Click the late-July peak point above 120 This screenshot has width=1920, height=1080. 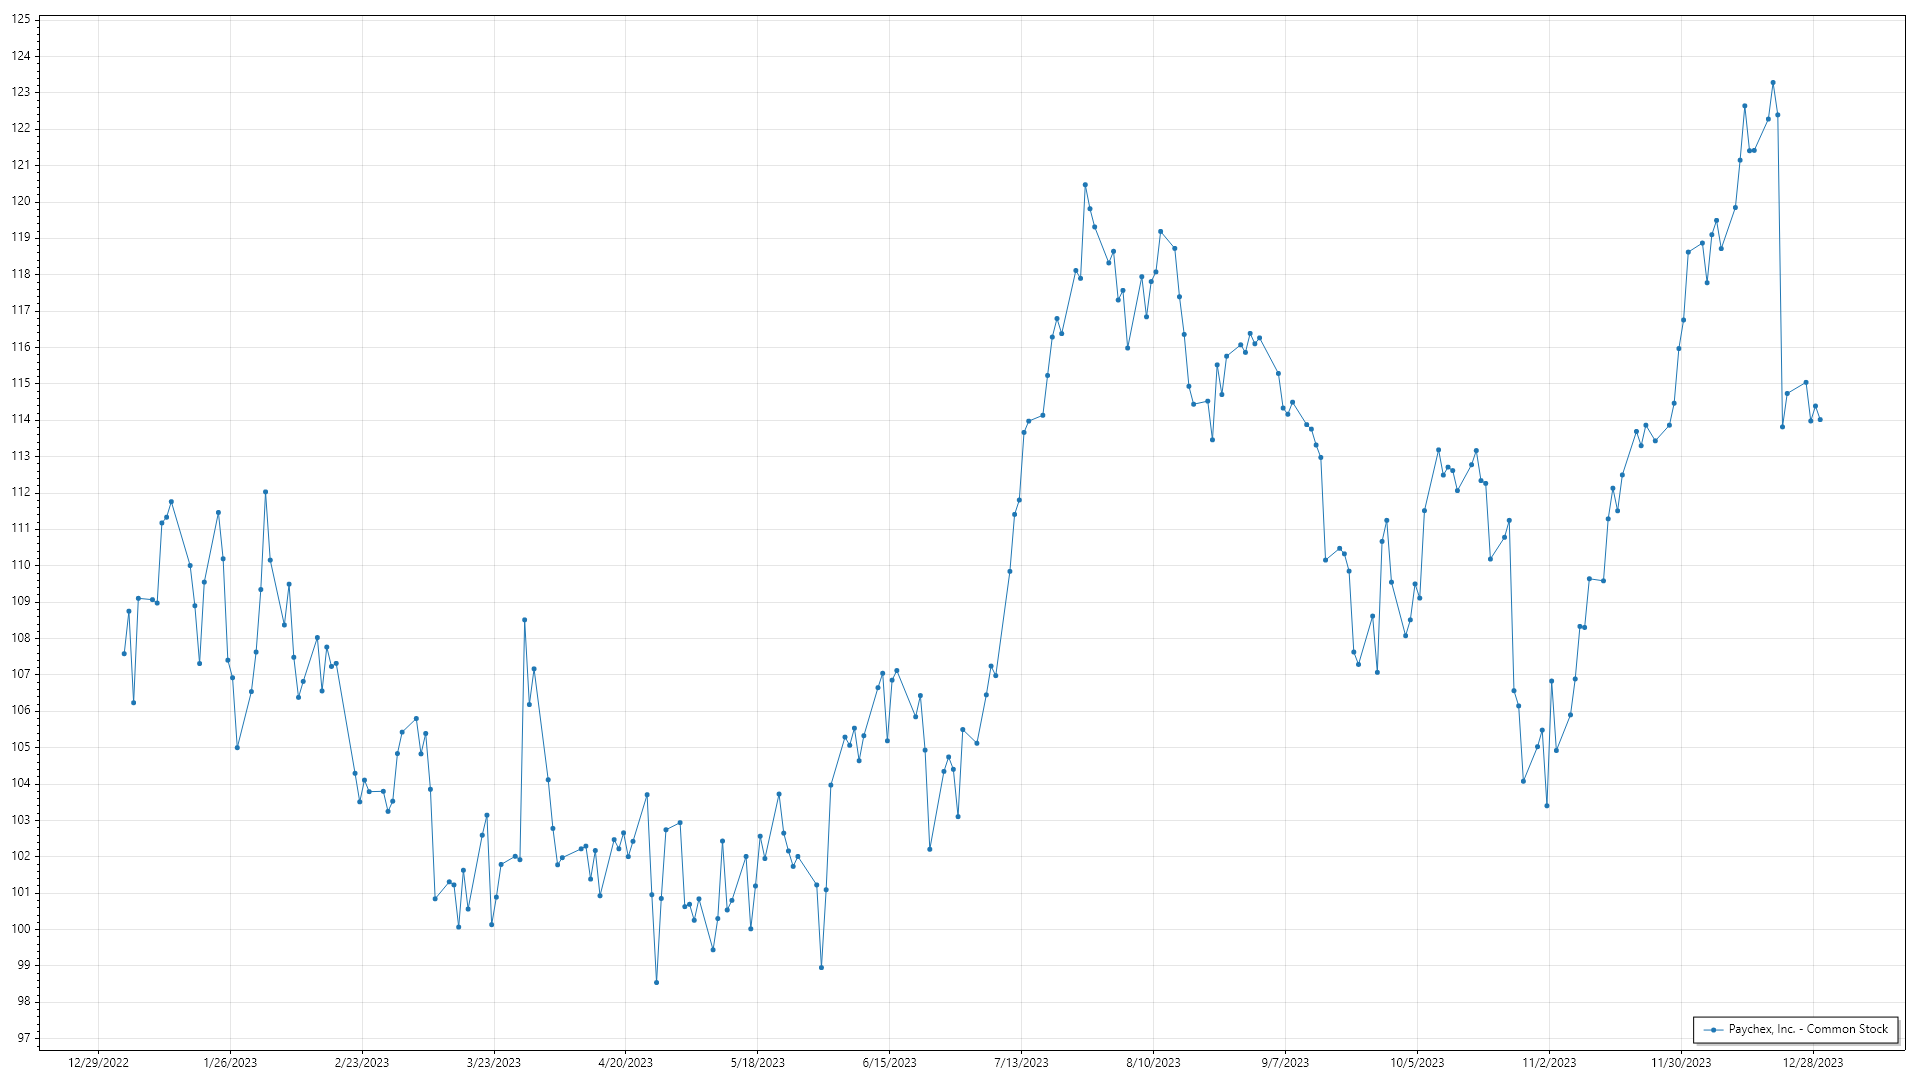point(1085,185)
